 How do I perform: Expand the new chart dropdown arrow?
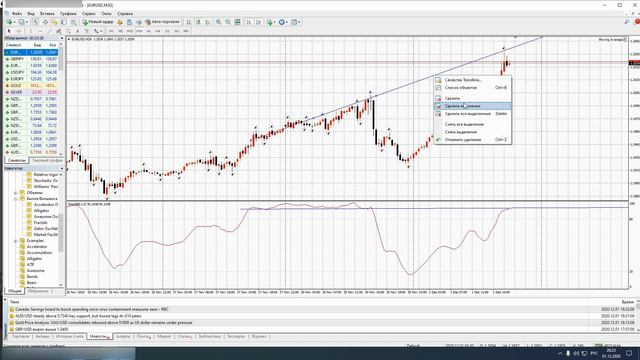point(14,22)
